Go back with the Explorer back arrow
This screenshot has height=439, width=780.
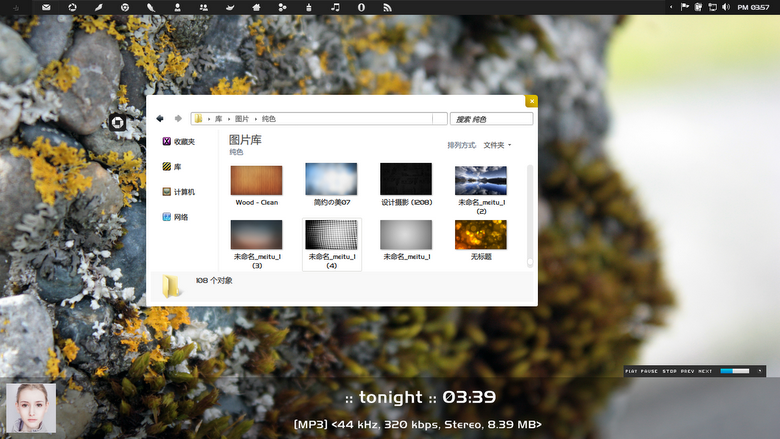[x=160, y=118]
